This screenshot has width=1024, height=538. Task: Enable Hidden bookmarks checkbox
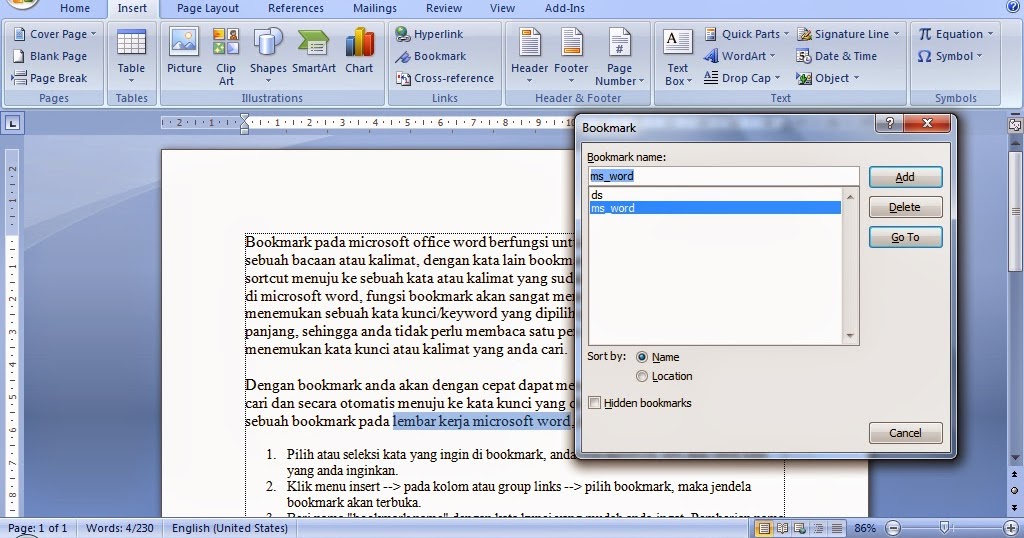[x=594, y=403]
